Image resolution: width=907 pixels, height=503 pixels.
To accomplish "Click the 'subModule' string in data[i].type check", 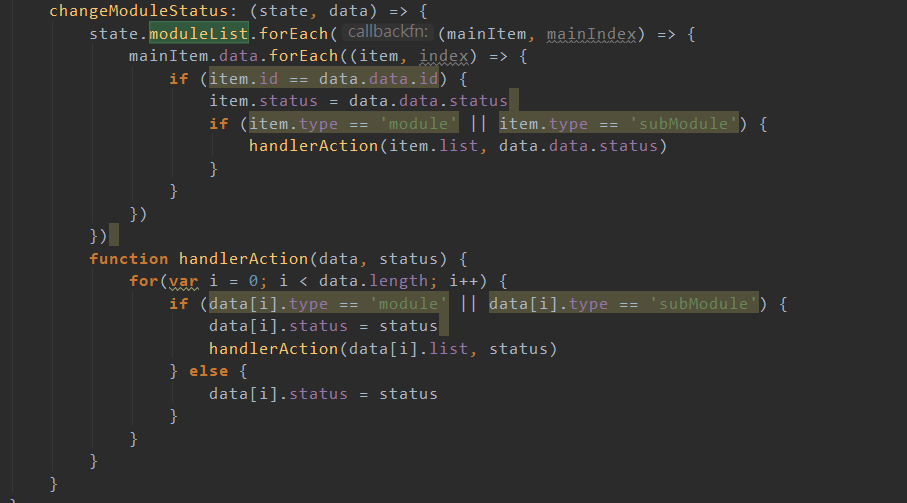I will (x=703, y=304).
